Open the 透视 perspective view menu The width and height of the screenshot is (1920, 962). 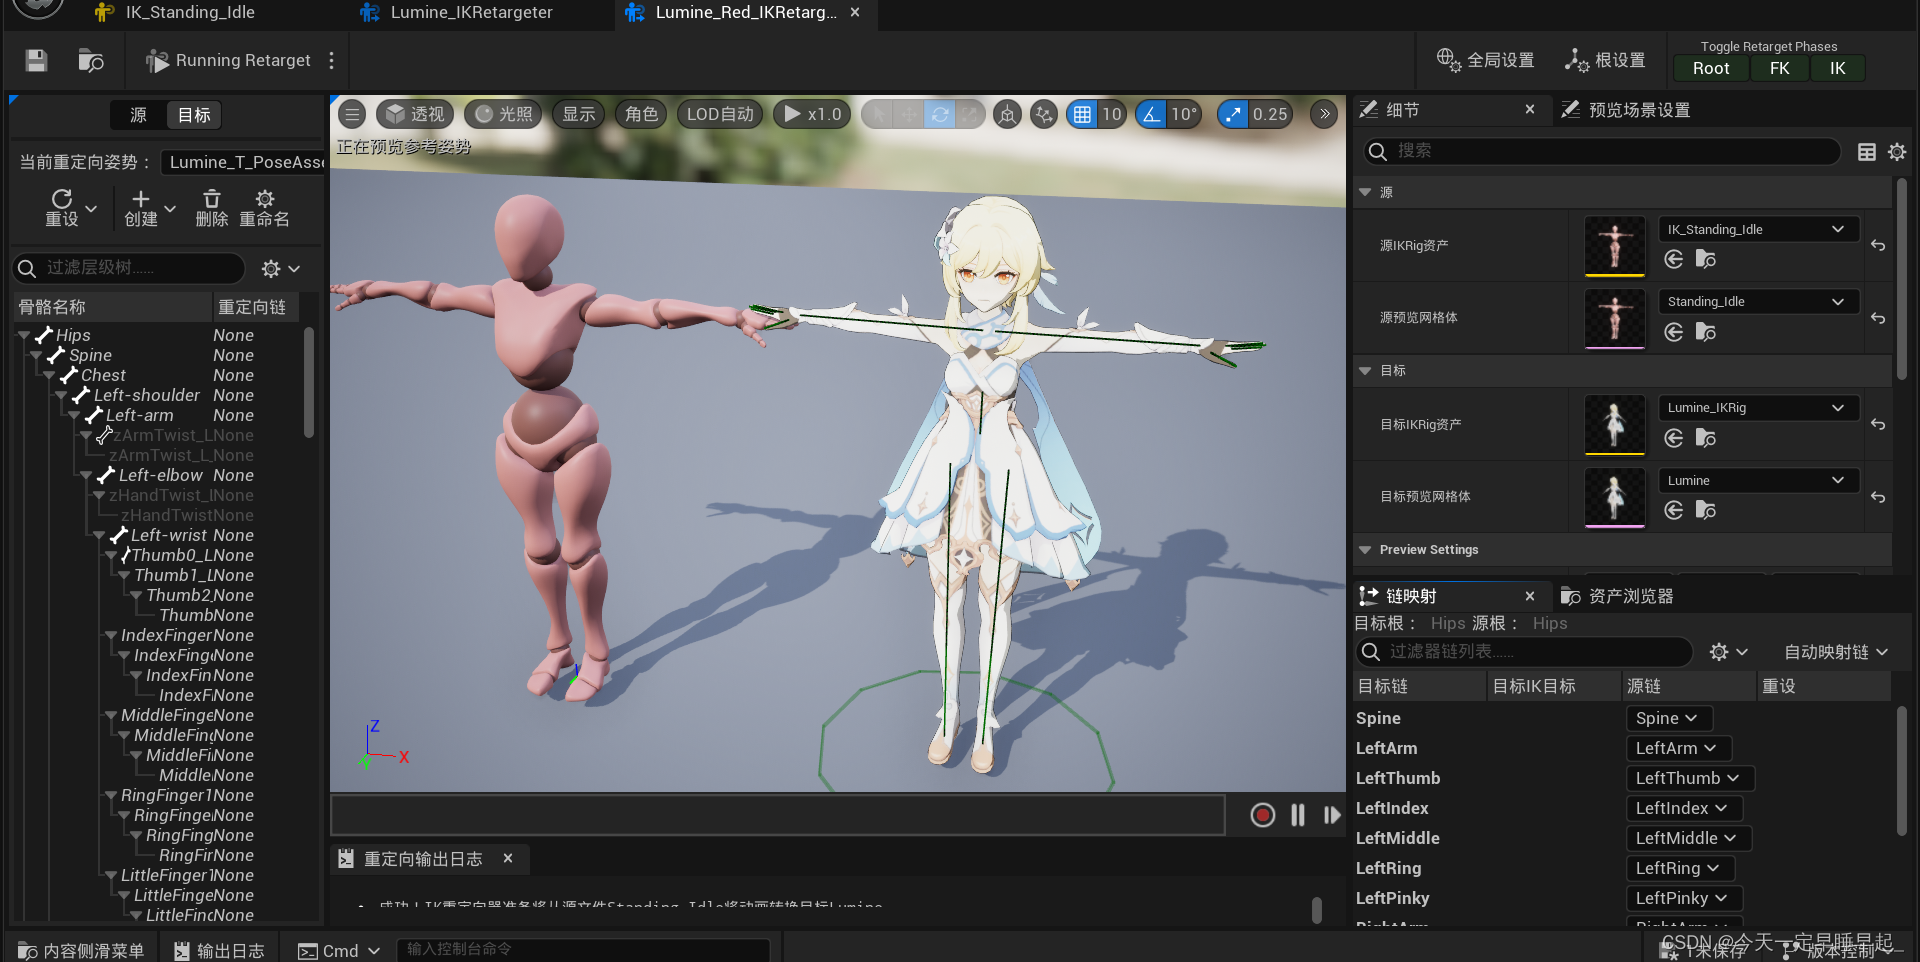pyautogui.click(x=415, y=114)
